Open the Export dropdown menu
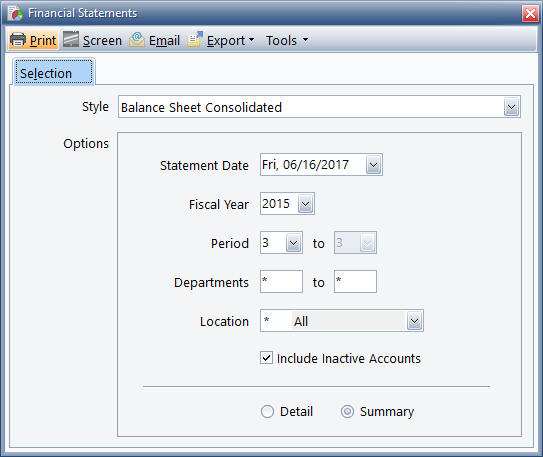 (x=231, y=41)
